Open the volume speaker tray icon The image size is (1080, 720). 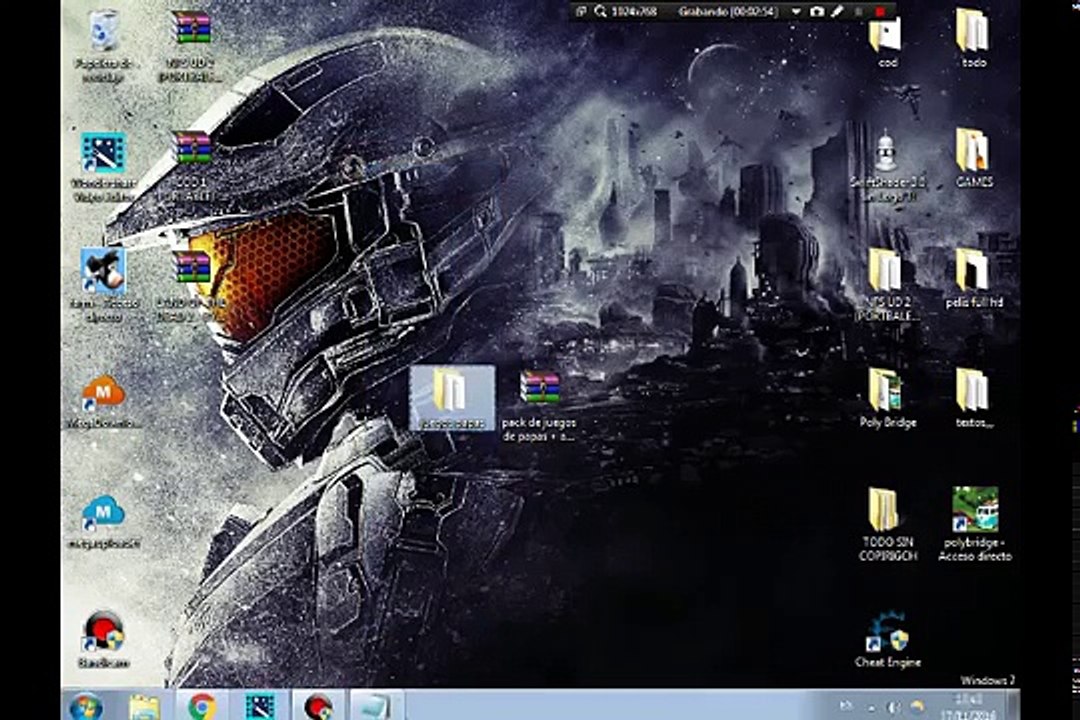[x=893, y=708]
